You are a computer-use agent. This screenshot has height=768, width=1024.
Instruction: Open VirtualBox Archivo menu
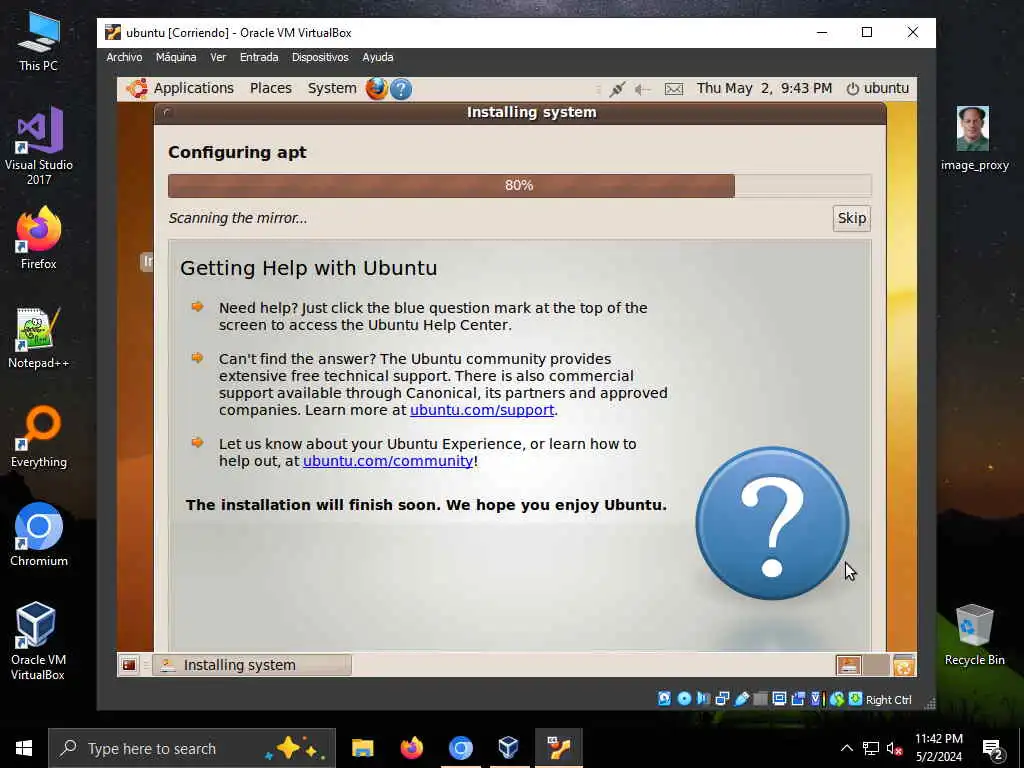point(124,57)
